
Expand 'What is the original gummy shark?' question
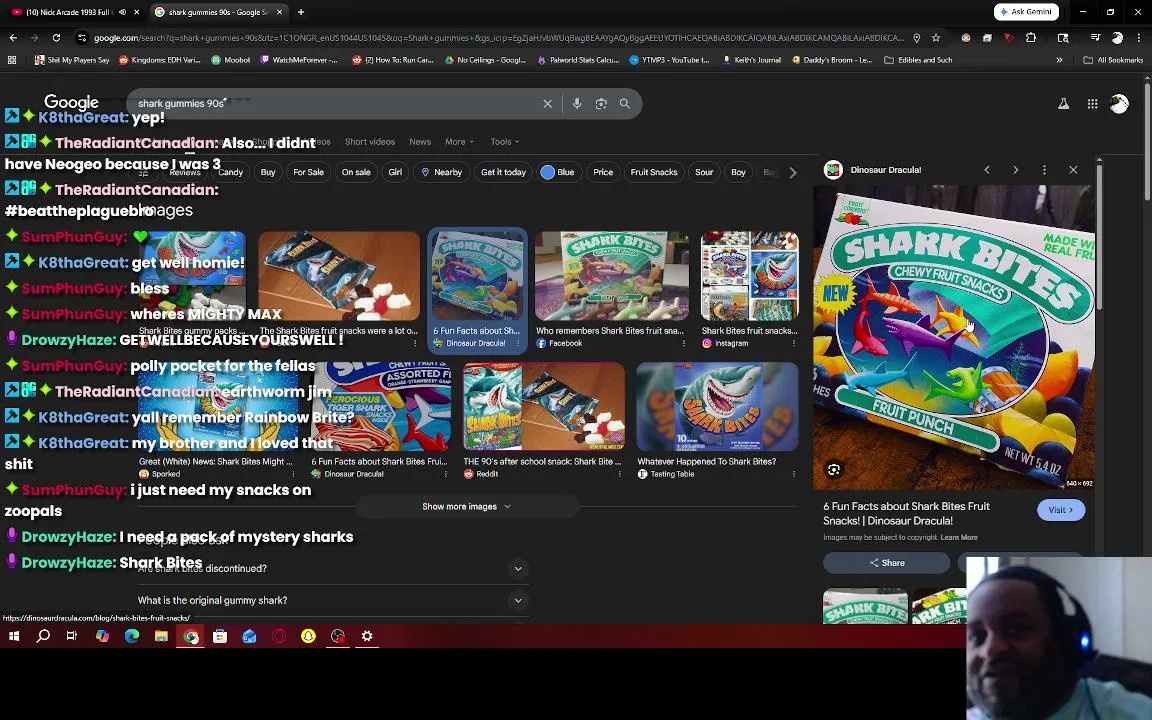[x=334, y=600]
